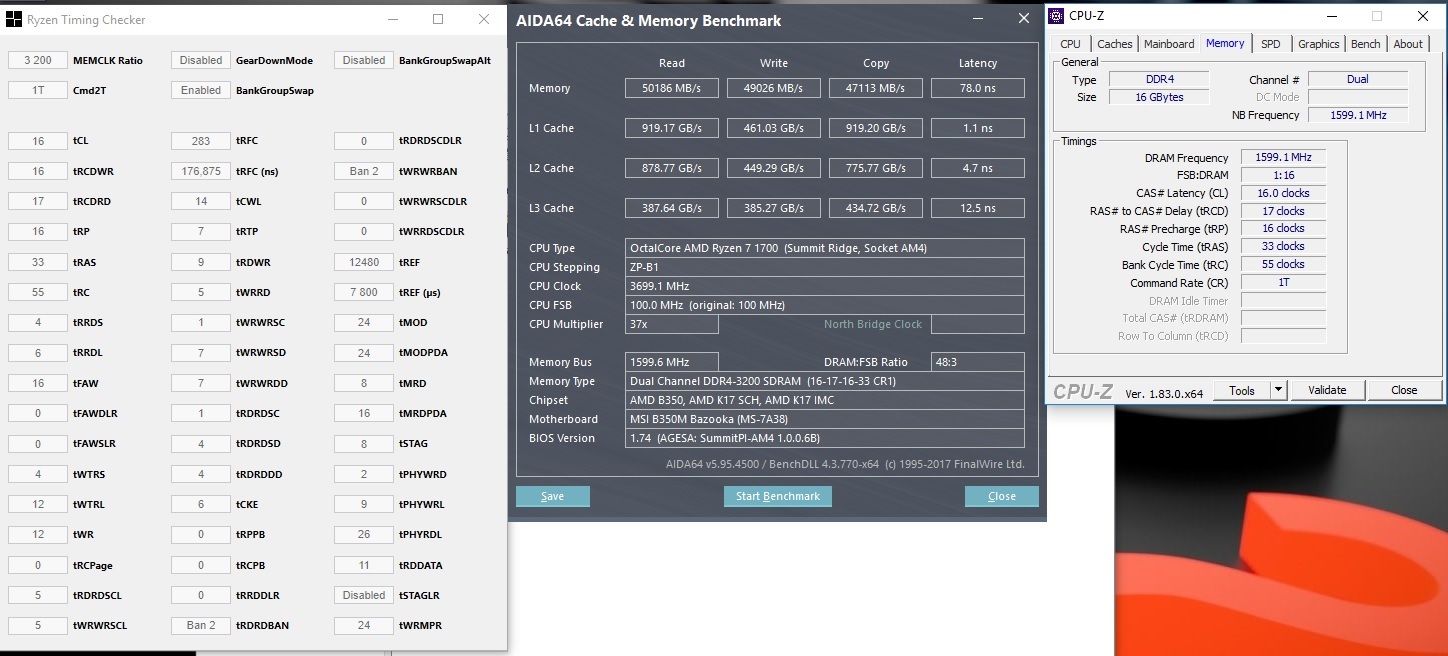Click the DRAM Frequency value in CPU-Z

[1284, 158]
